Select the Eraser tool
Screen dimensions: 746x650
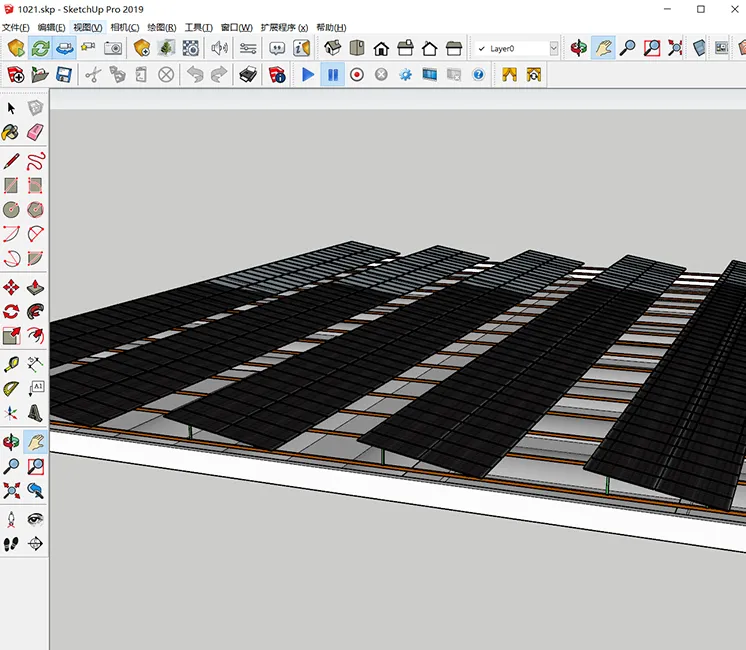pos(36,133)
